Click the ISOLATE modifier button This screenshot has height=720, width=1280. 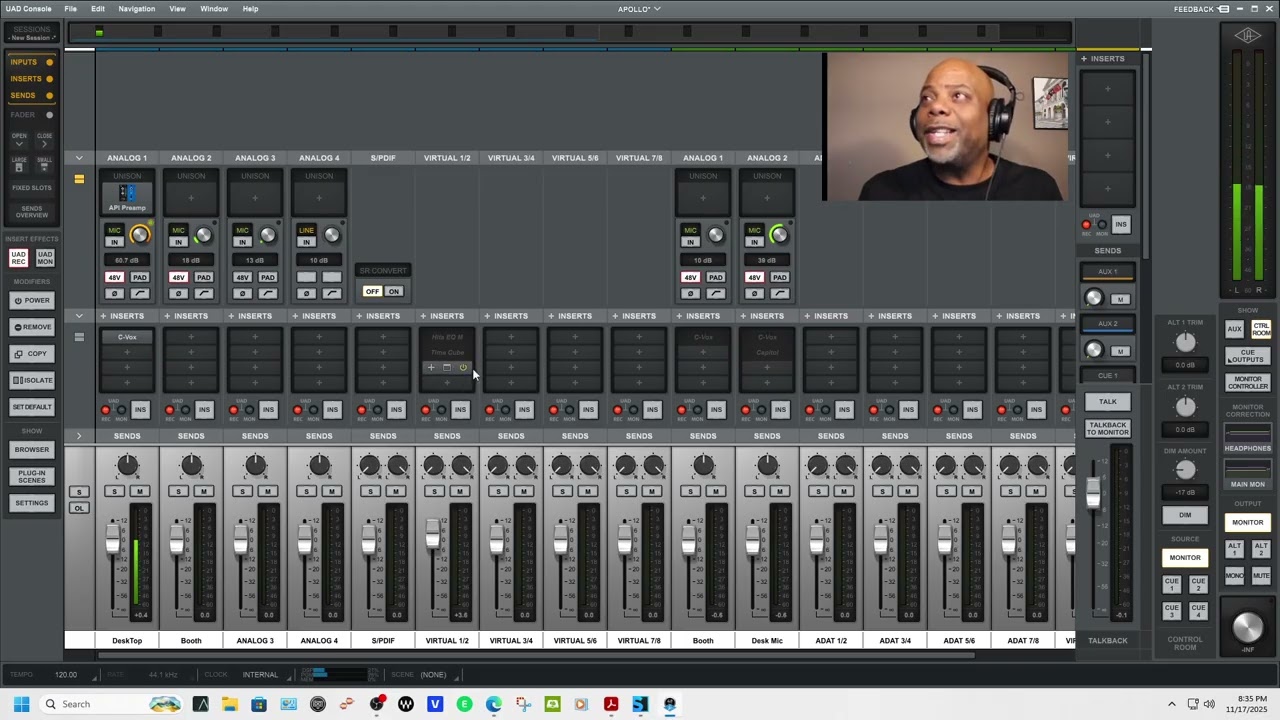pos(32,380)
